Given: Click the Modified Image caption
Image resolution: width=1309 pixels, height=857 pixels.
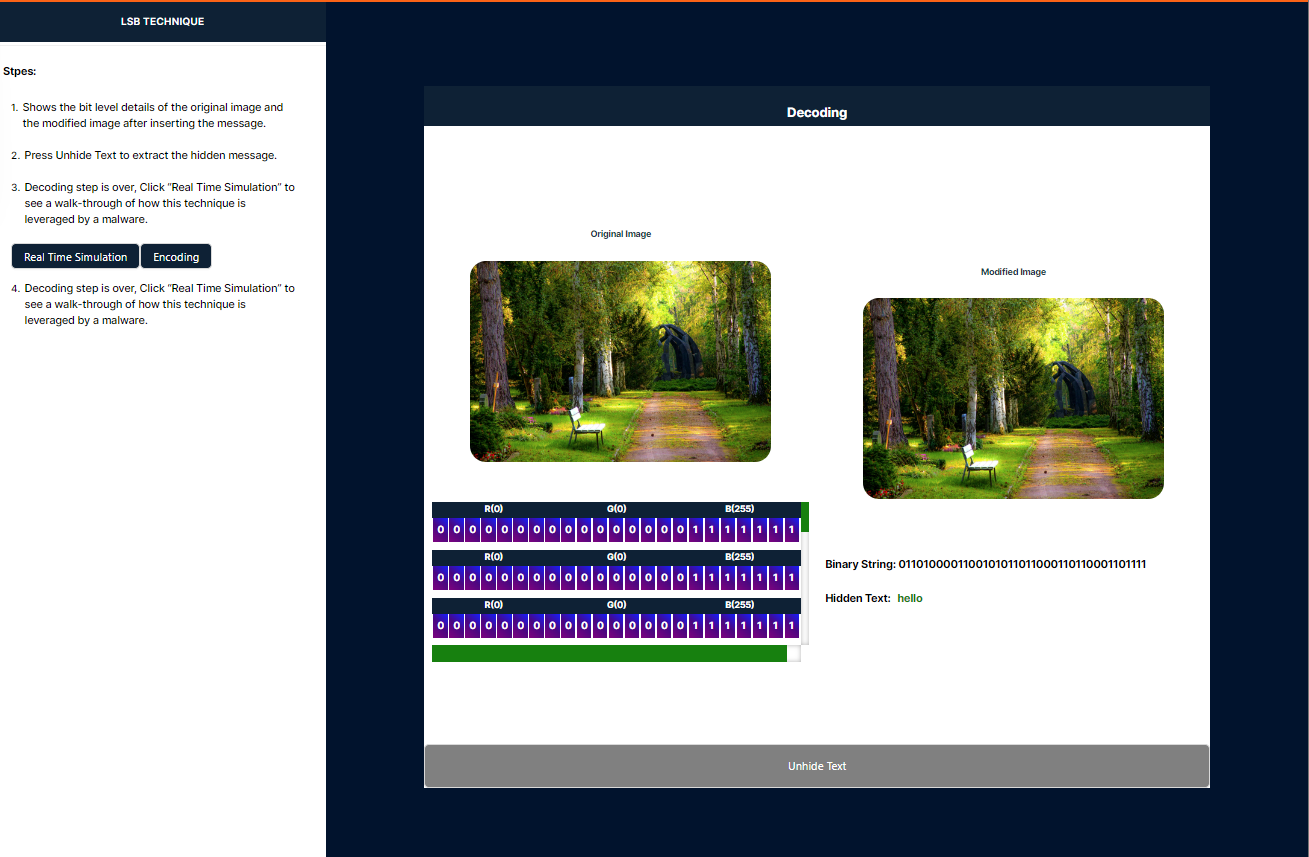Looking at the screenshot, I should pos(1013,272).
